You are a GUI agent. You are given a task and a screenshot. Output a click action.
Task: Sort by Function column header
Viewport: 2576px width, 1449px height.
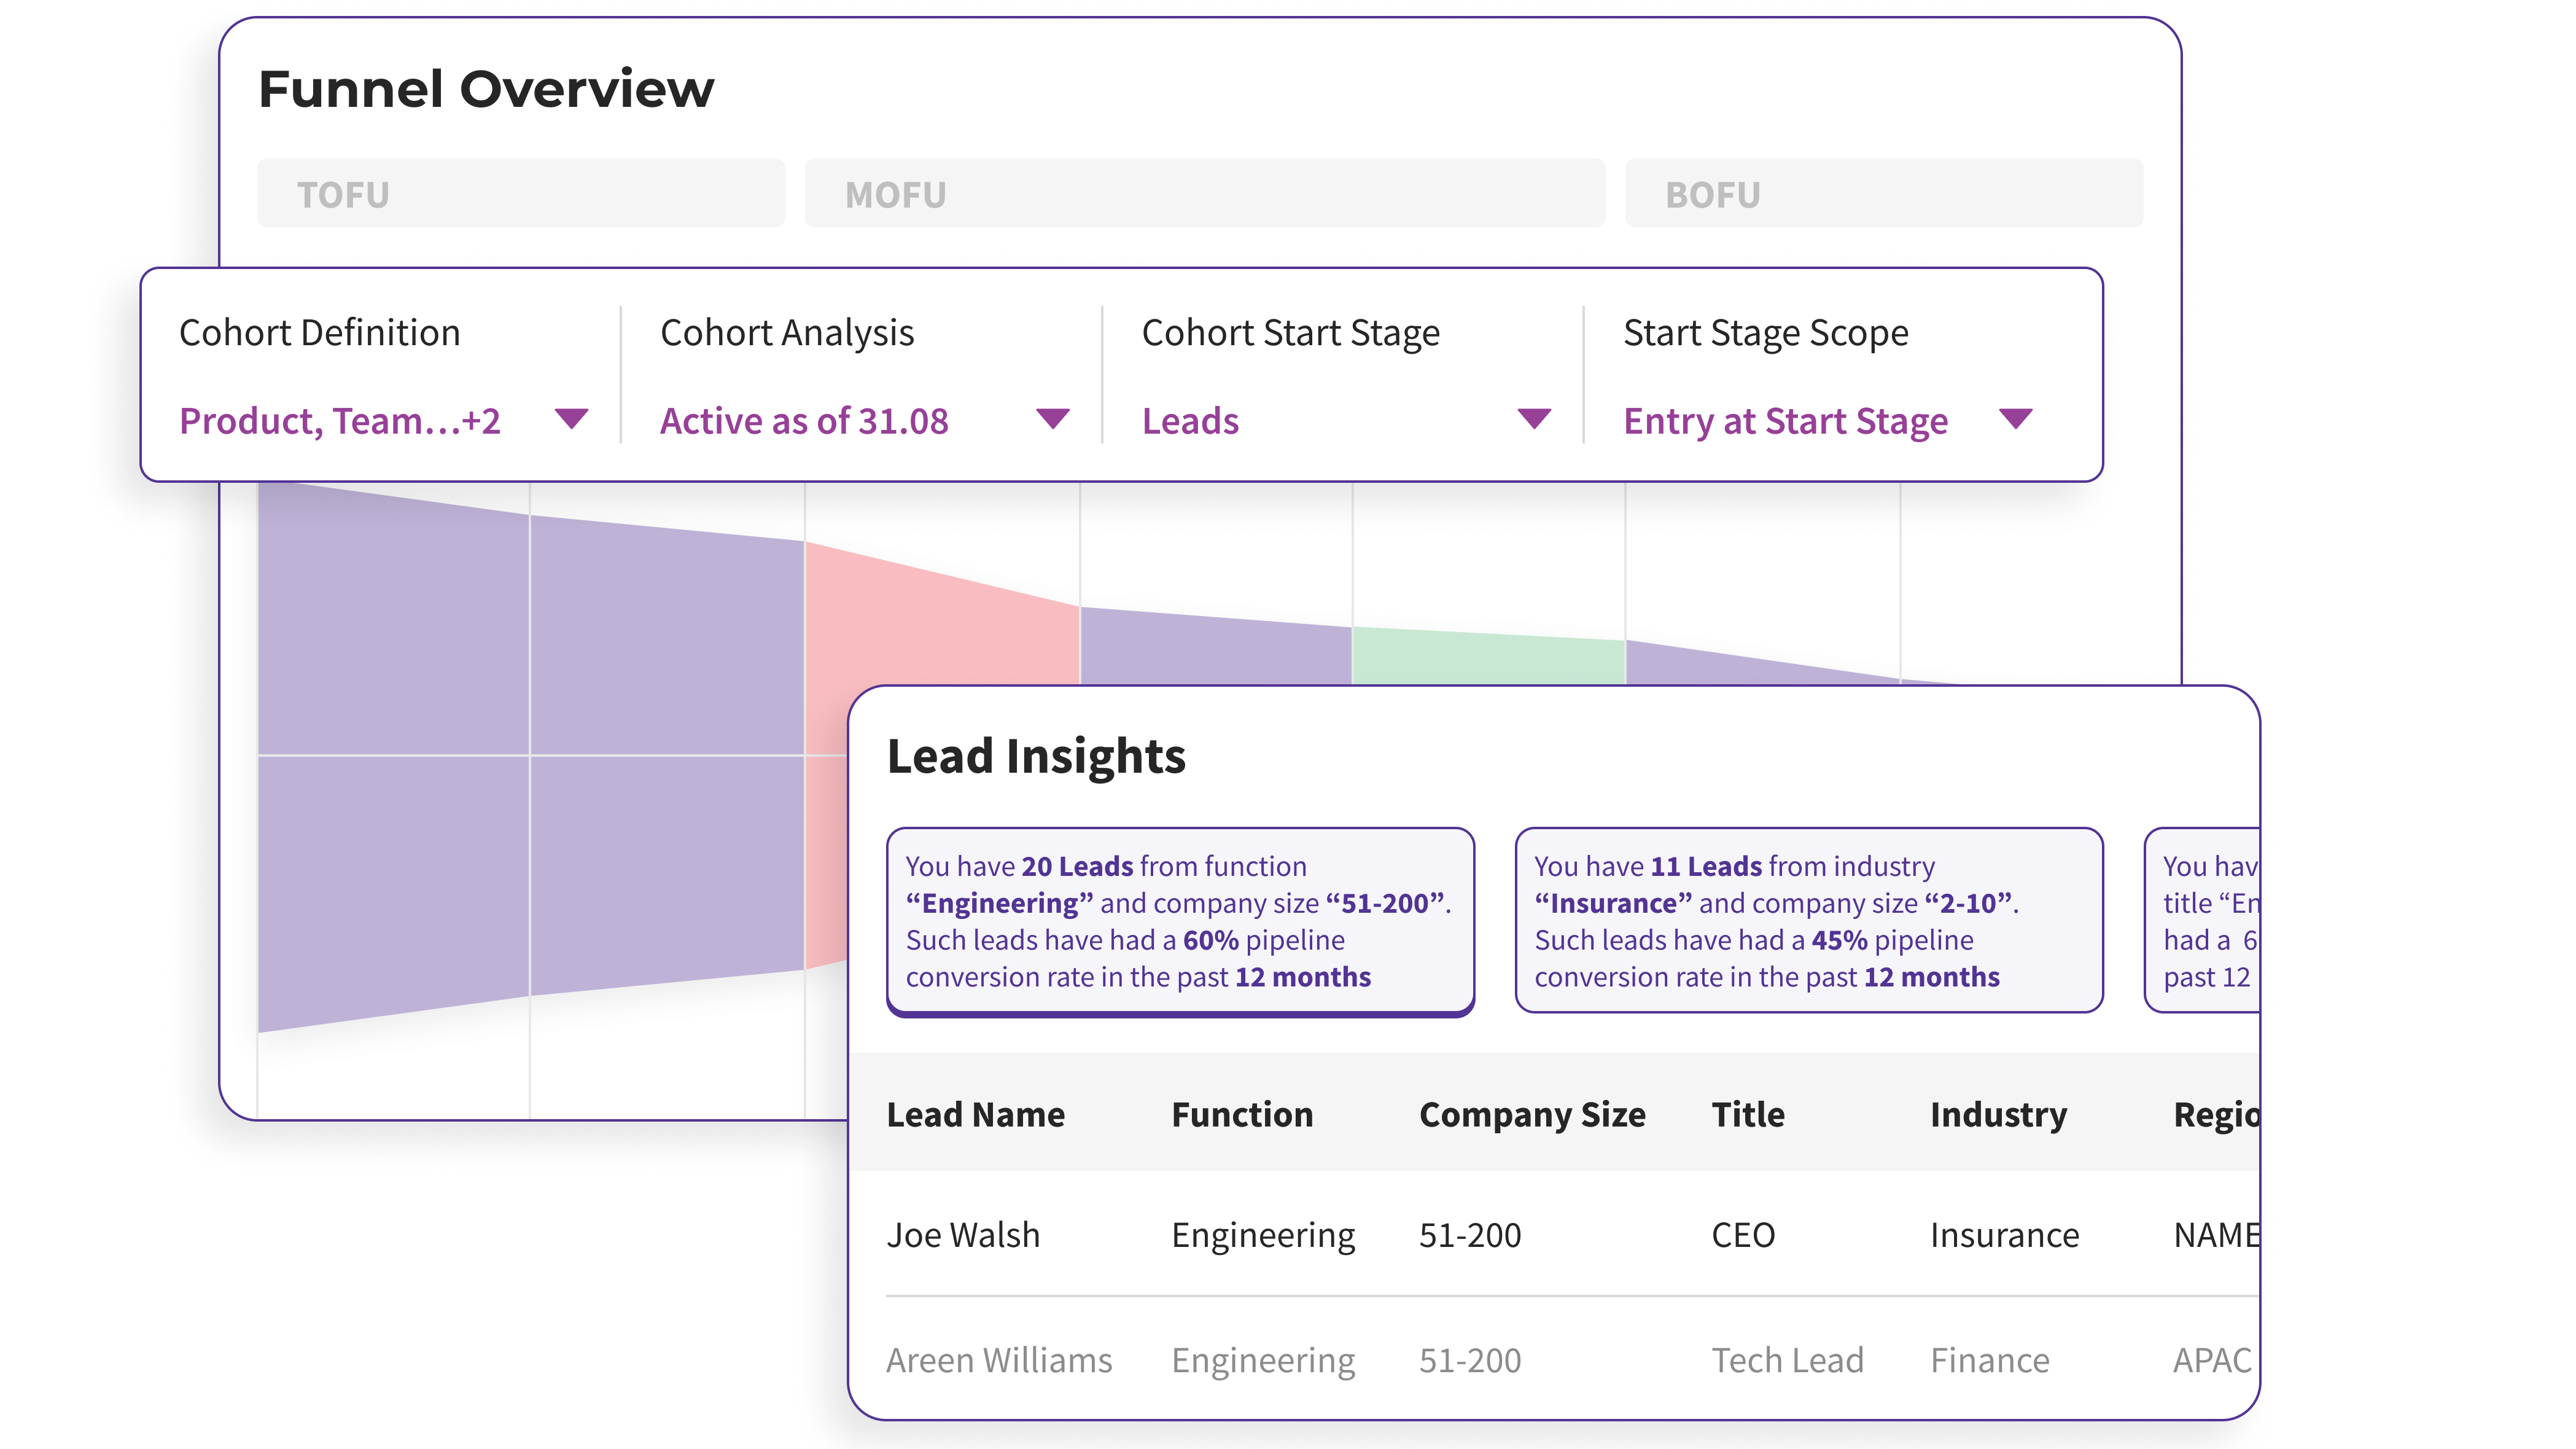click(1242, 1114)
